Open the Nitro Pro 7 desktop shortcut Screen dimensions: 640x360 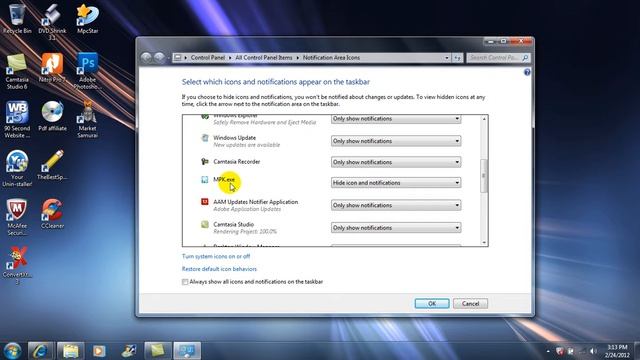pyautogui.click(x=52, y=67)
